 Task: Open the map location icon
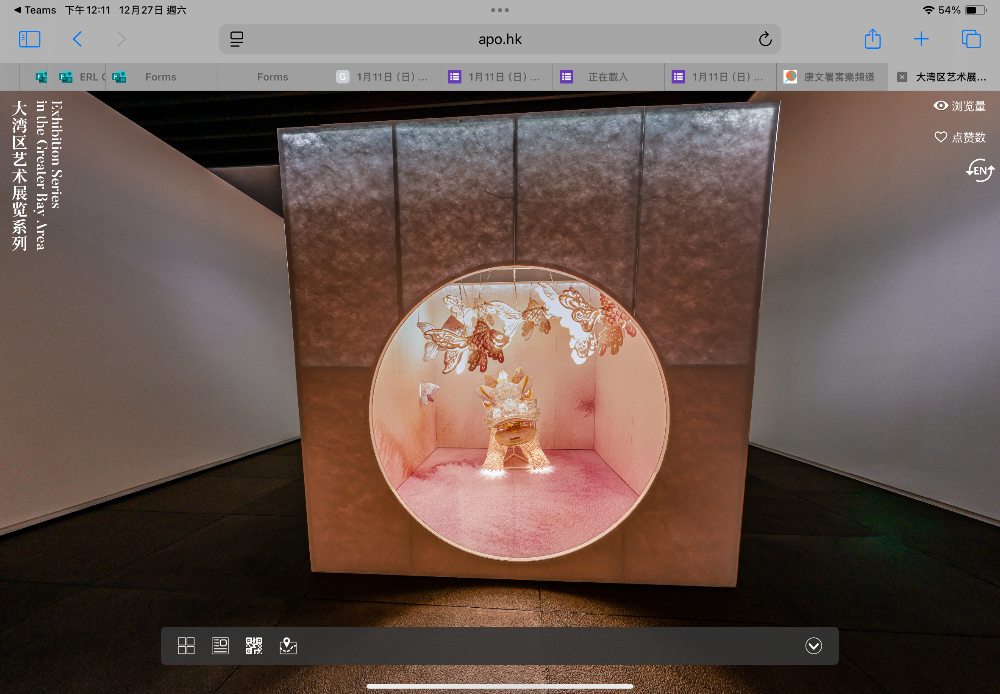[x=288, y=646]
